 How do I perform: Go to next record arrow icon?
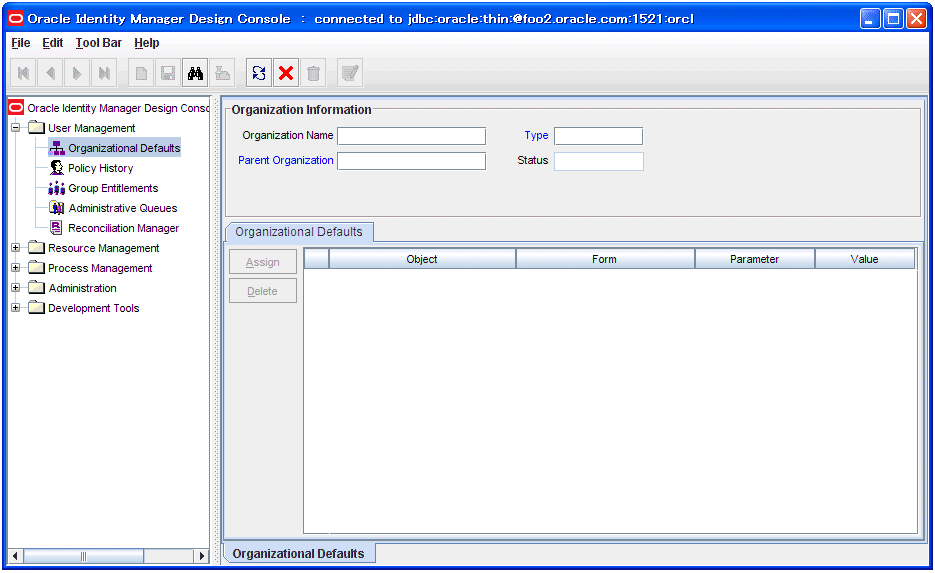tap(77, 73)
